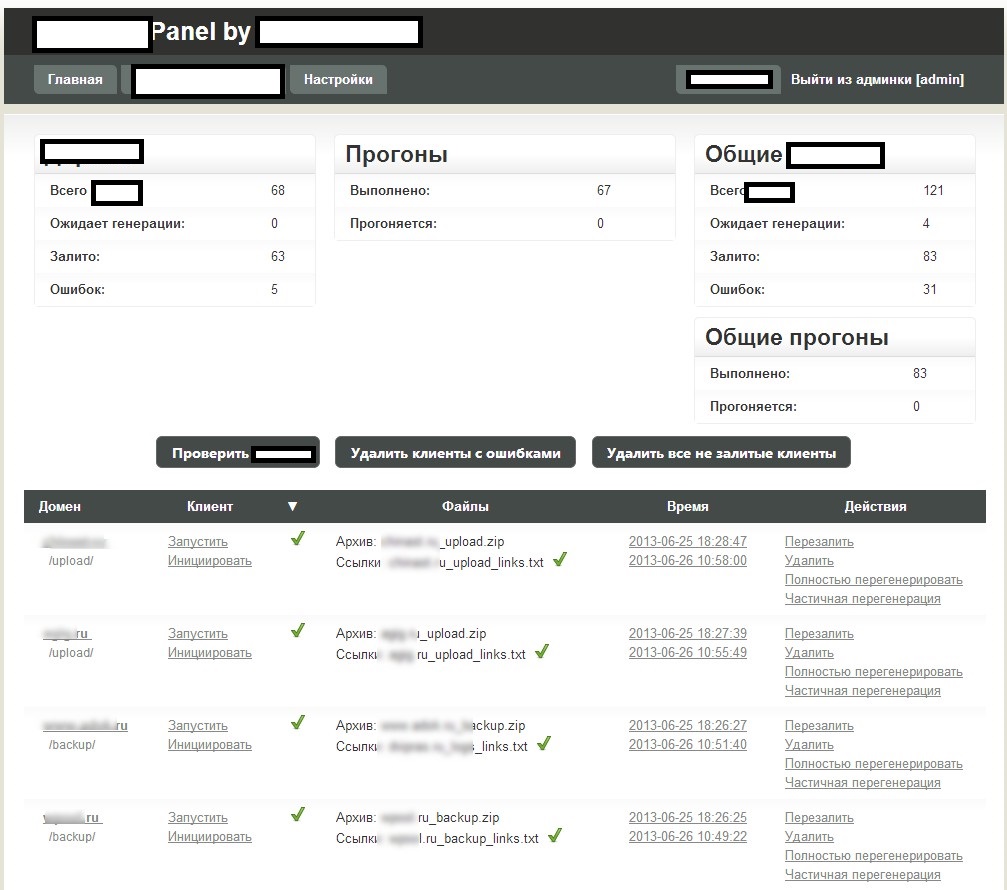Click the Время column header

pyautogui.click(x=687, y=507)
